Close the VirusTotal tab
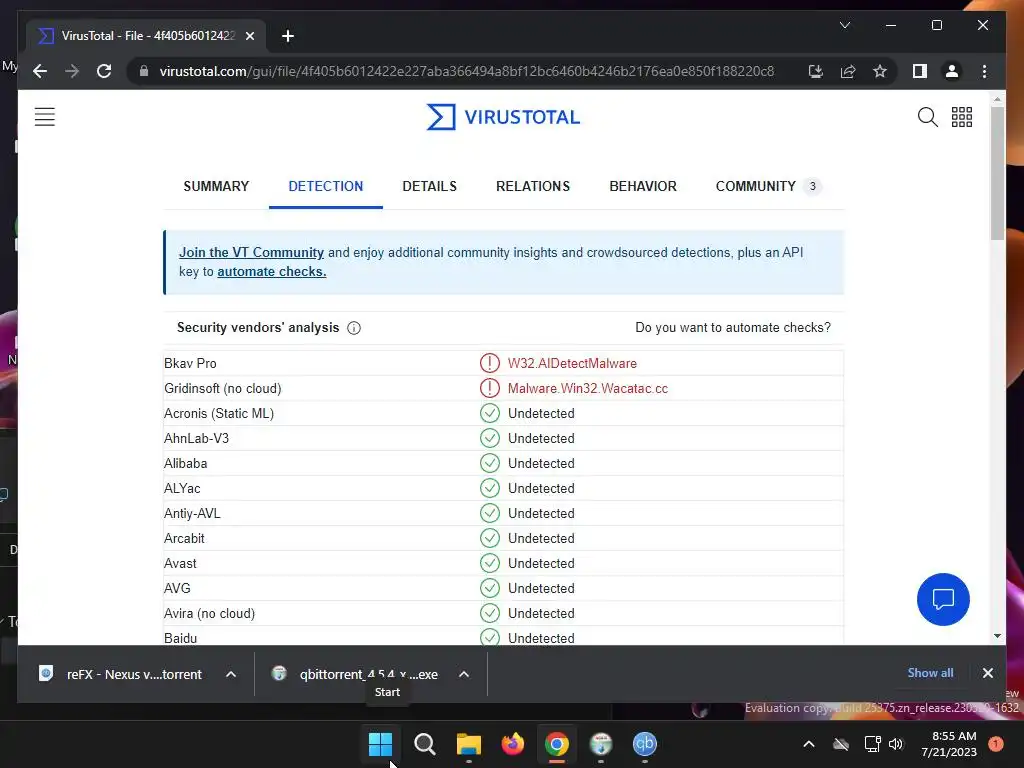1024x768 pixels. click(x=249, y=36)
